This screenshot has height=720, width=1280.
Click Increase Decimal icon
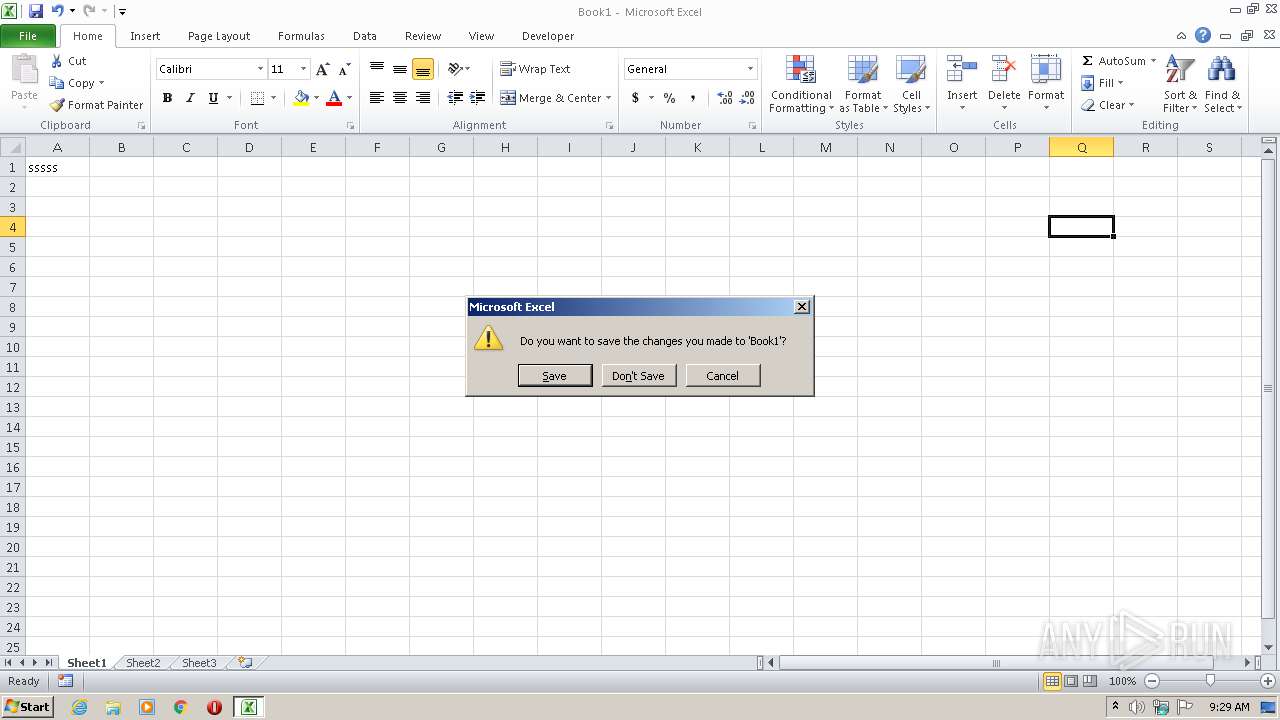[x=724, y=98]
